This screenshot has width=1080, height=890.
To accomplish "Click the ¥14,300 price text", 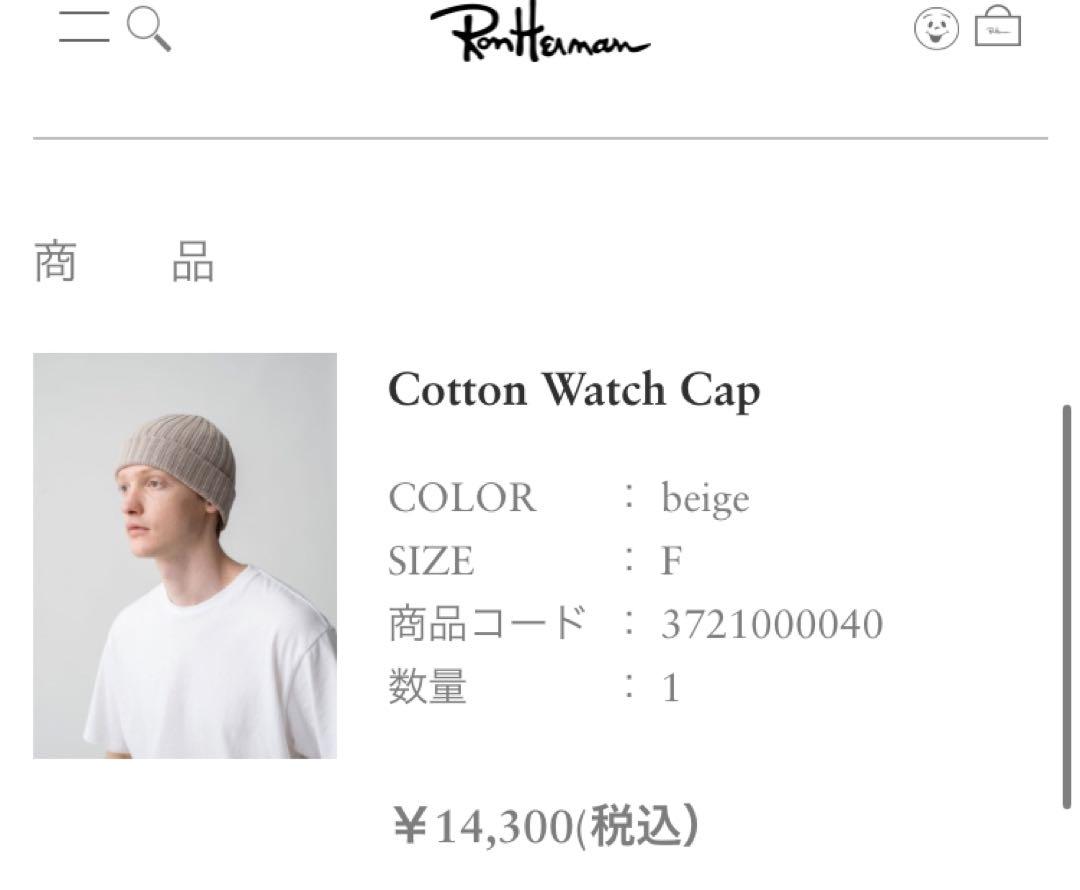I will coord(484,825).
